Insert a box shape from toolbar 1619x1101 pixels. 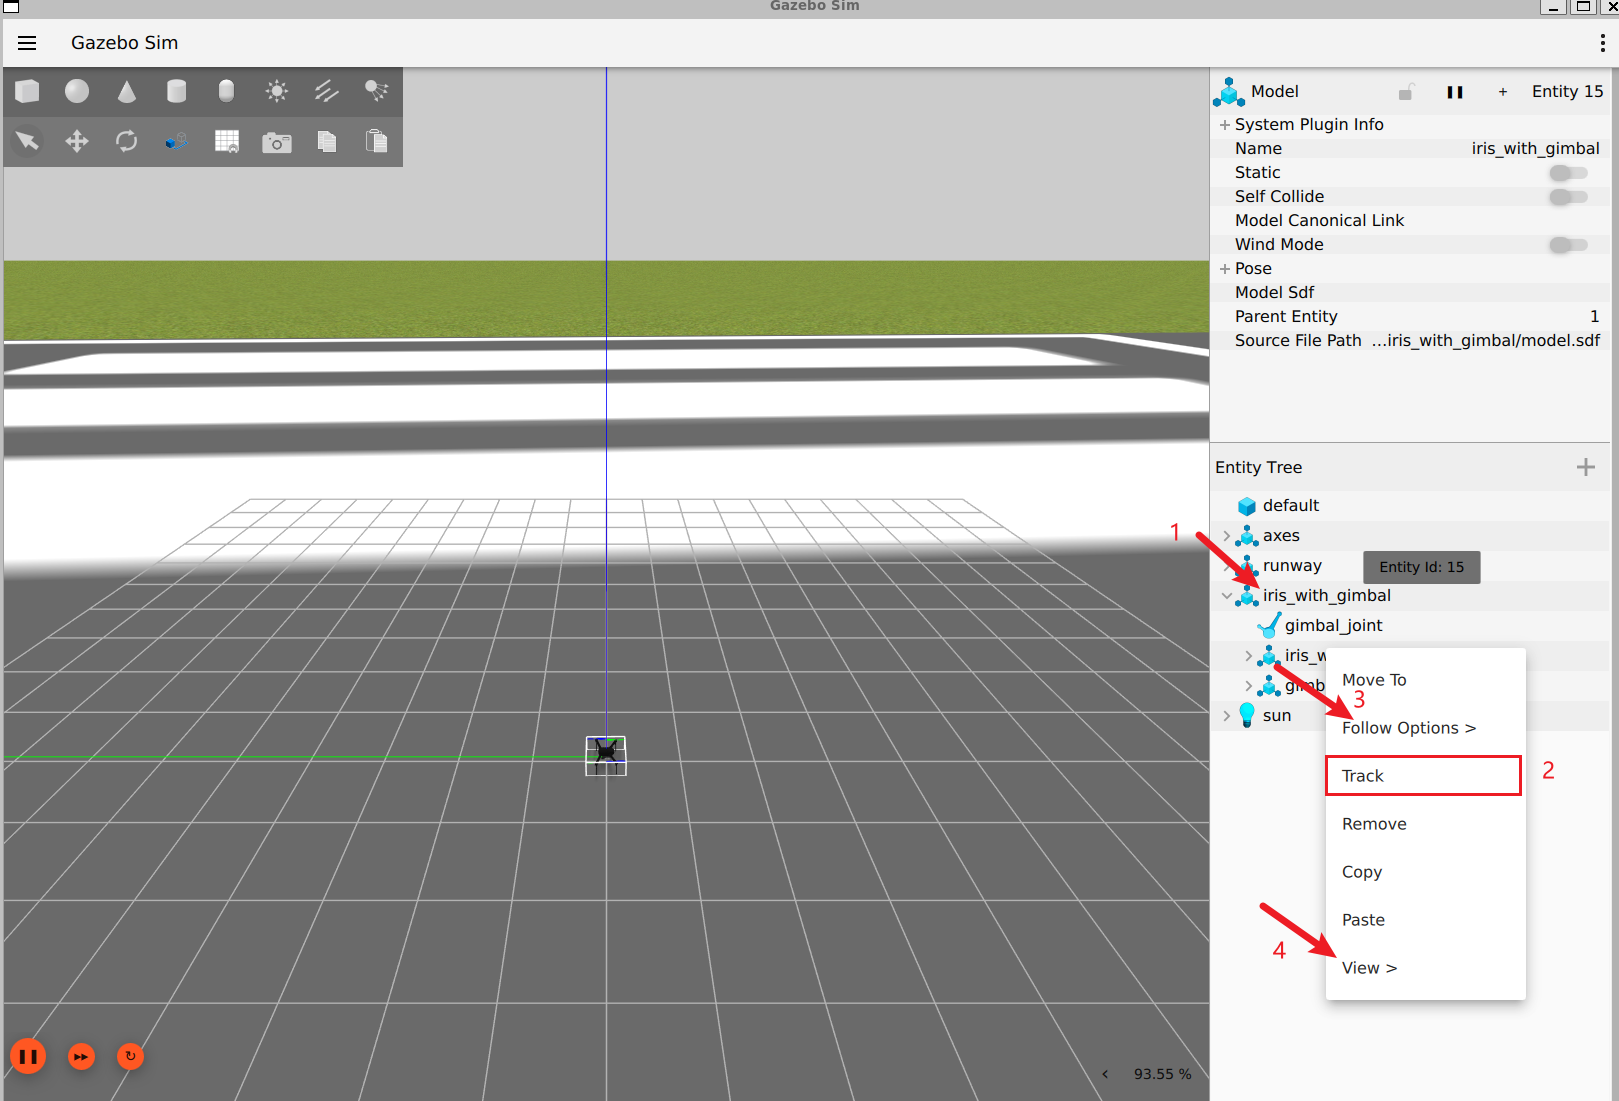[x=27, y=92]
